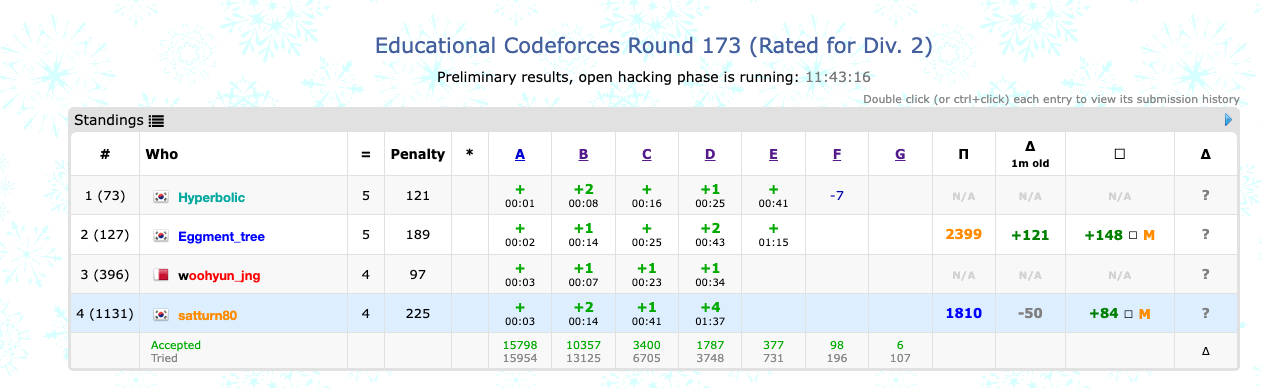Click Eggment_tree's flag icon
Screen dimensions: 1262x388
pos(161,237)
